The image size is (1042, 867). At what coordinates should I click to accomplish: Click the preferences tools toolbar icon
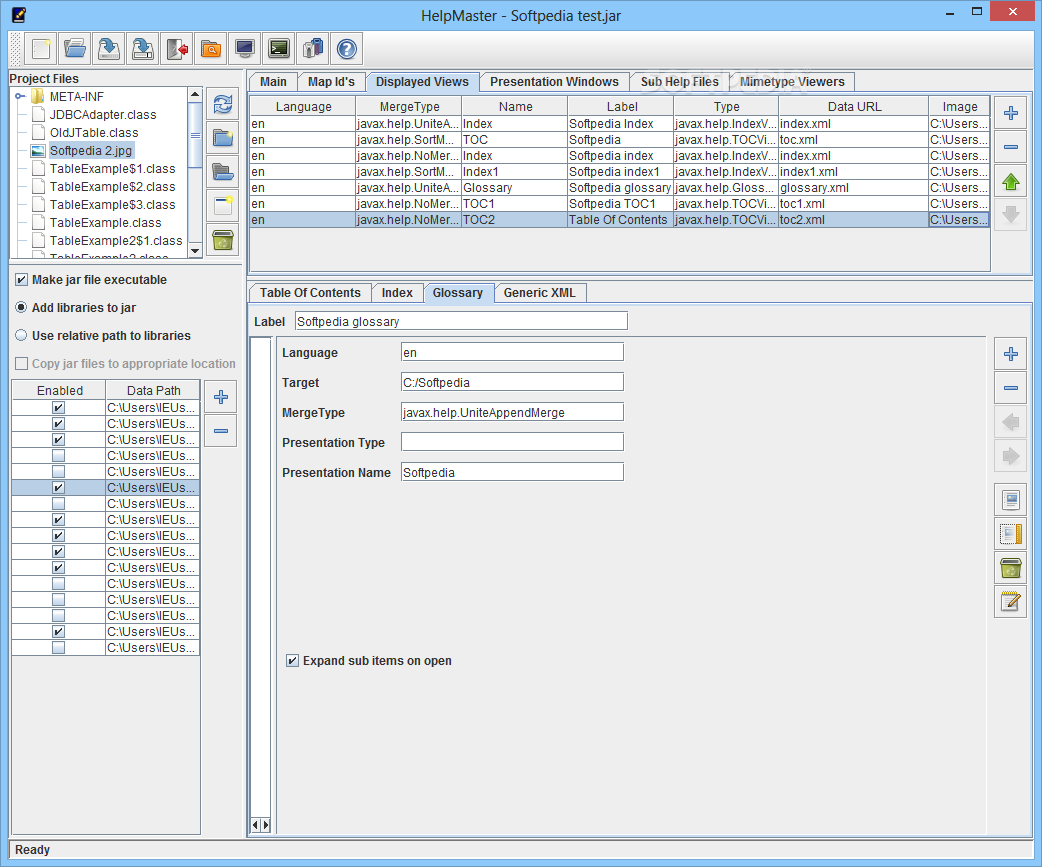click(312, 48)
